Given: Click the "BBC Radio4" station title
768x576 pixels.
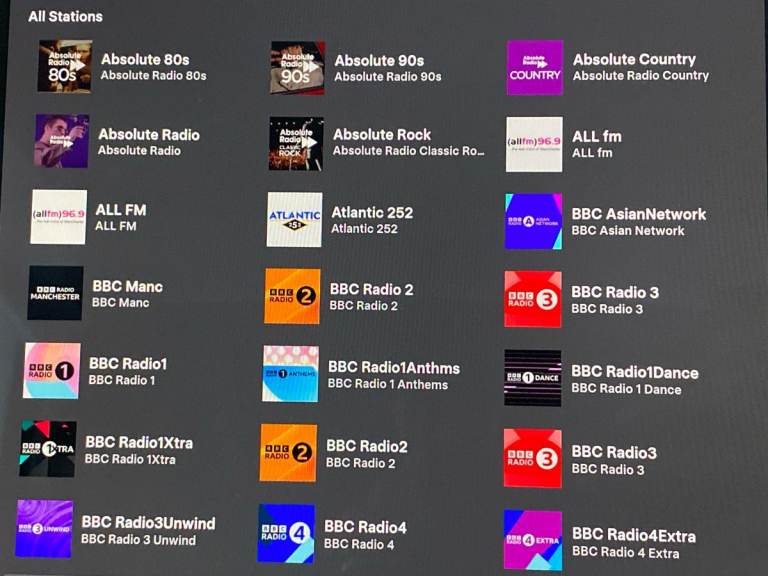Looking at the screenshot, I should point(365,528).
